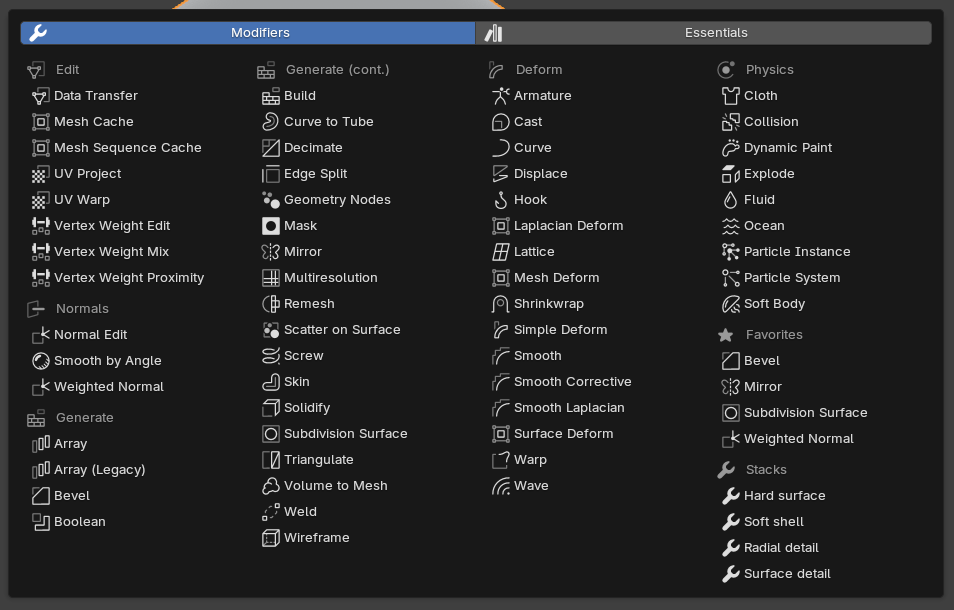Click the Hook modifier icon
Viewport: 954px width, 610px height.
[500, 199]
